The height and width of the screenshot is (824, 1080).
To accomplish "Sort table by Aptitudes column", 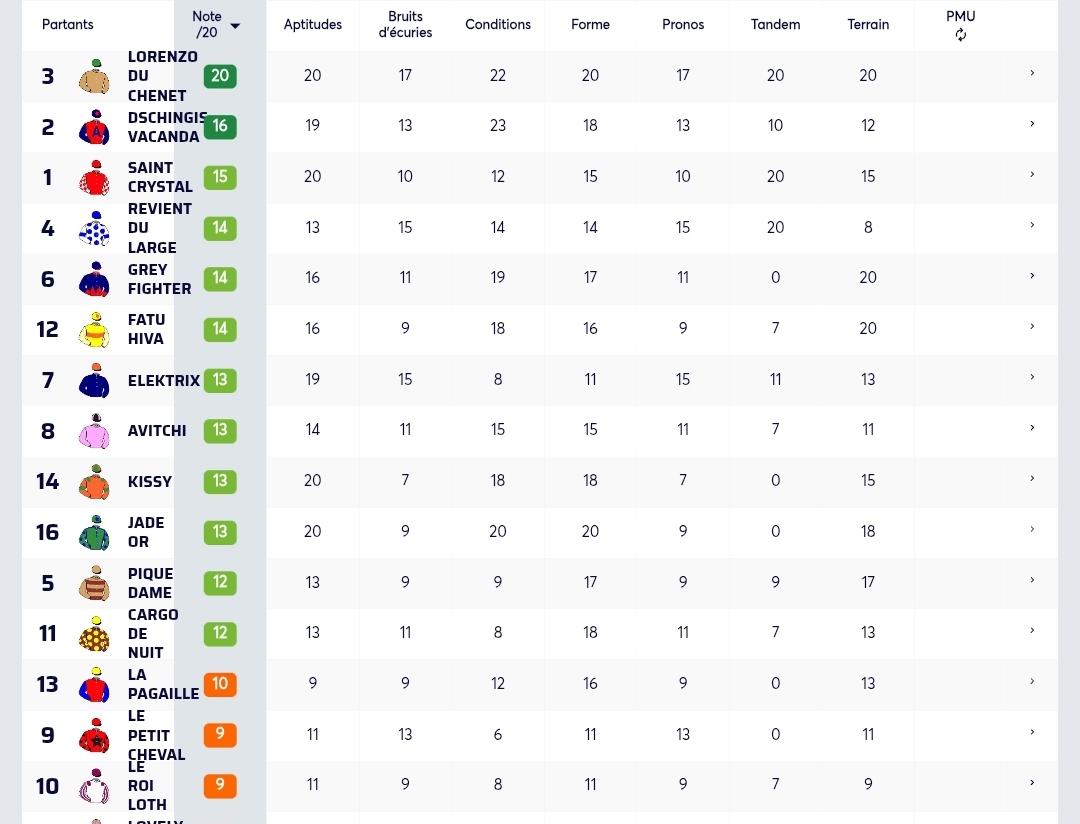I will (x=313, y=24).
